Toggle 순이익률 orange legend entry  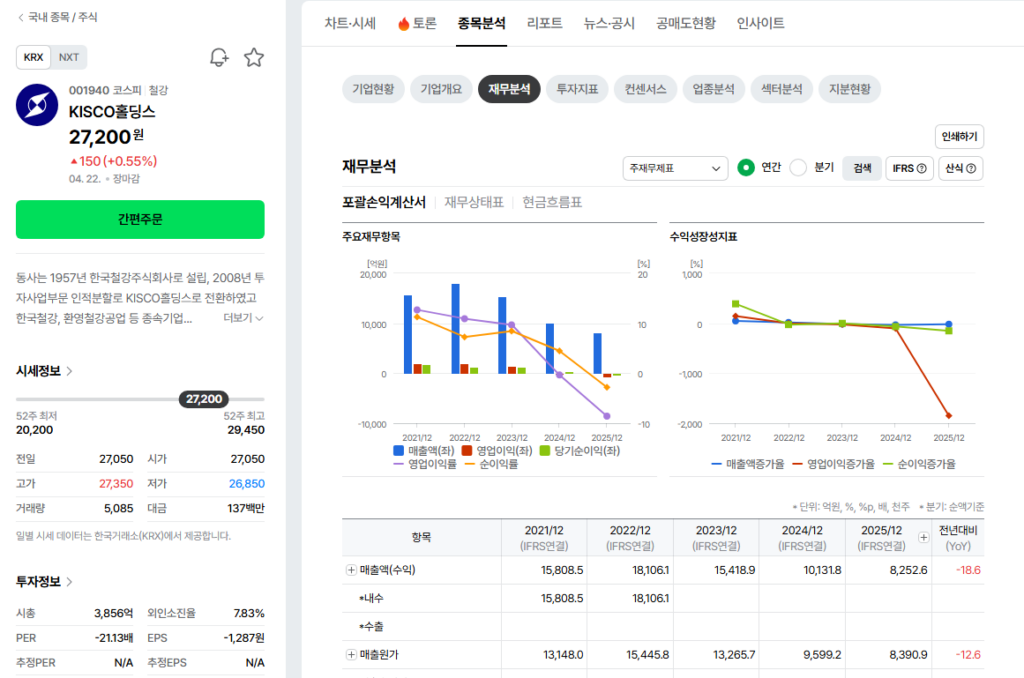point(491,464)
